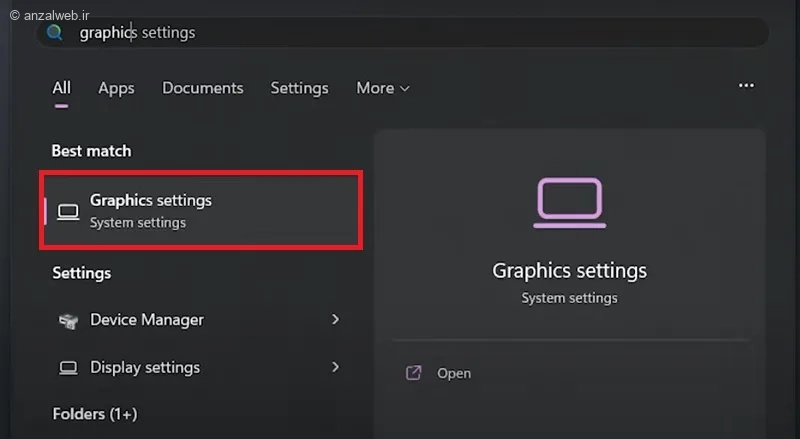Click the Graphics settings laptop icon in results

pos(68,211)
